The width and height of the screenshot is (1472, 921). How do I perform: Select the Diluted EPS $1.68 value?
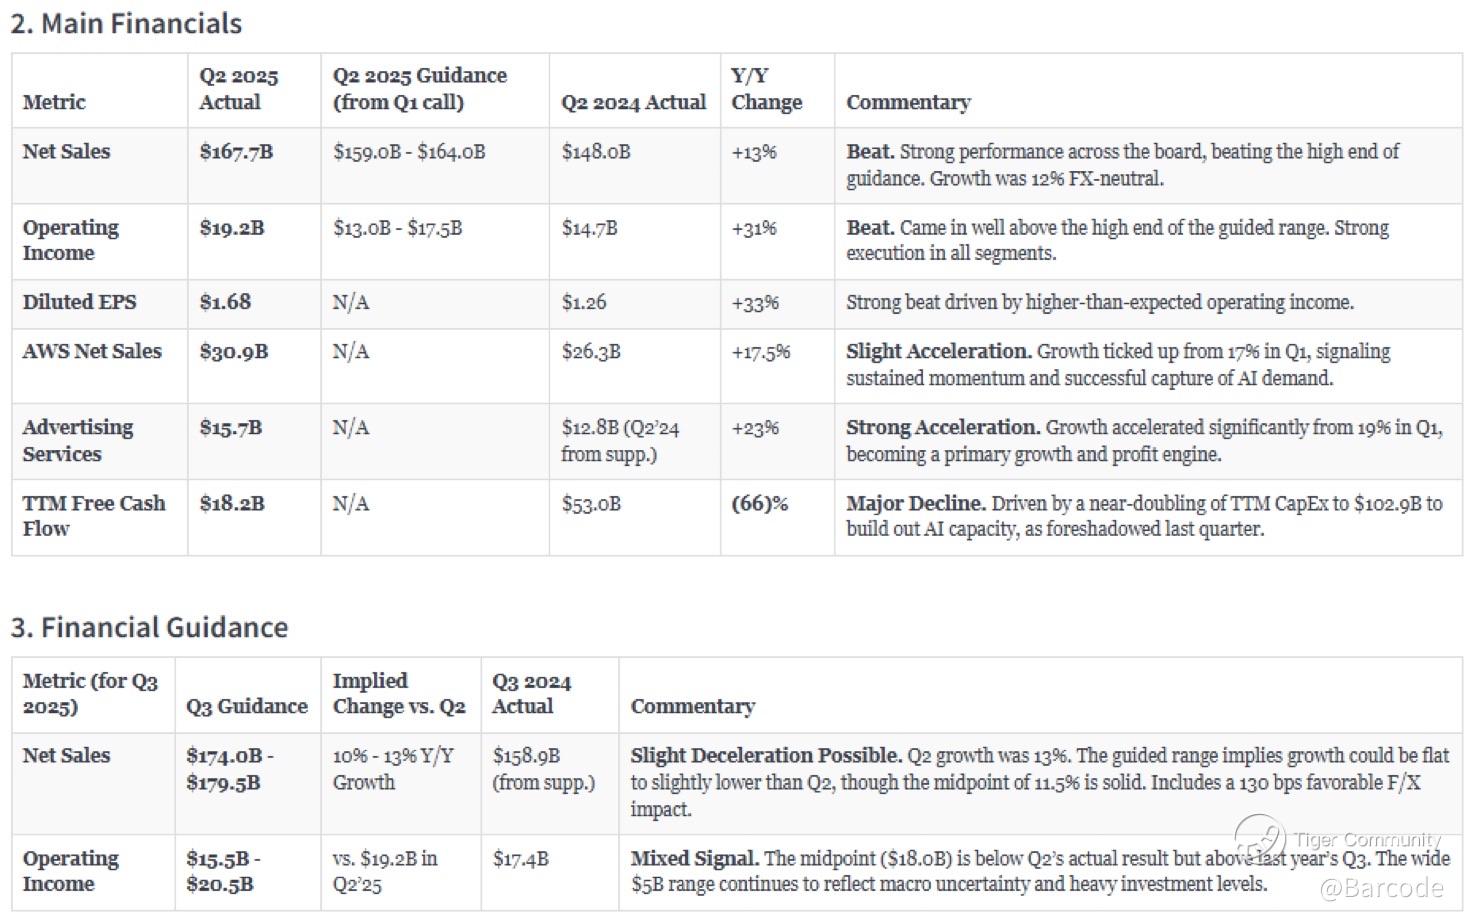(x=225, y=302)
